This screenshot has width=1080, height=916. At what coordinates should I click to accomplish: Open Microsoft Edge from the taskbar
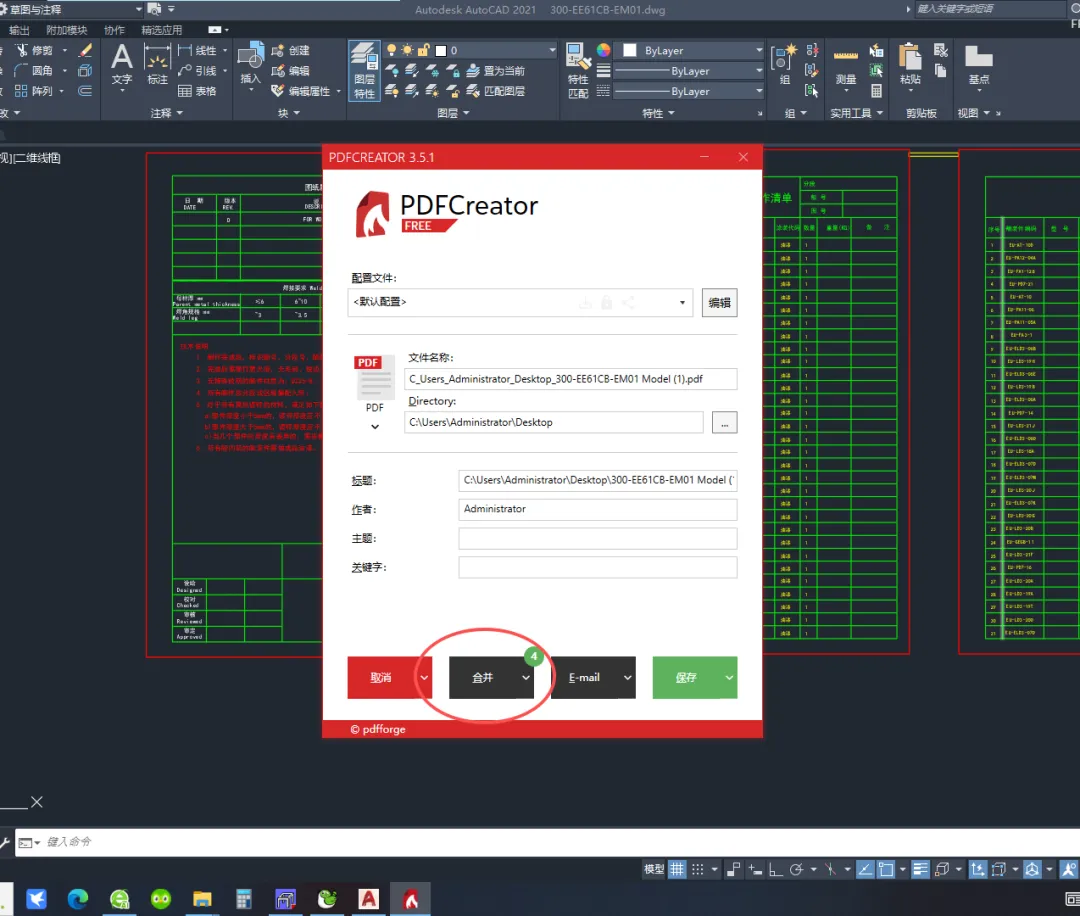tap(78, 899)
